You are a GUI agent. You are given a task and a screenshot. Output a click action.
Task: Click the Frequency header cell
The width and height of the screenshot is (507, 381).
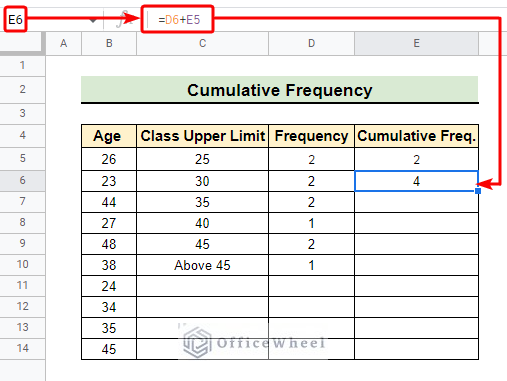point(311,136)
